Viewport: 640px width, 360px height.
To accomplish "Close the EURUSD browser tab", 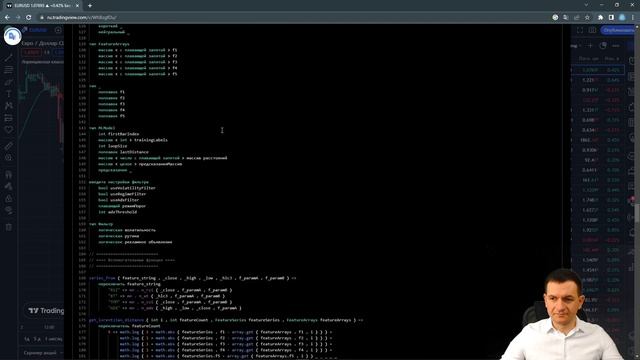I will click(x=77, y=6).
